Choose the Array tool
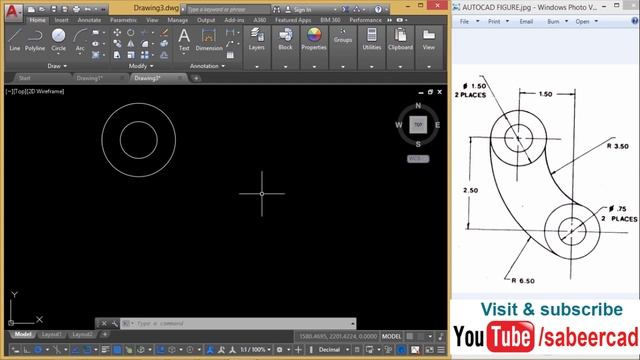 coord(145,55)
